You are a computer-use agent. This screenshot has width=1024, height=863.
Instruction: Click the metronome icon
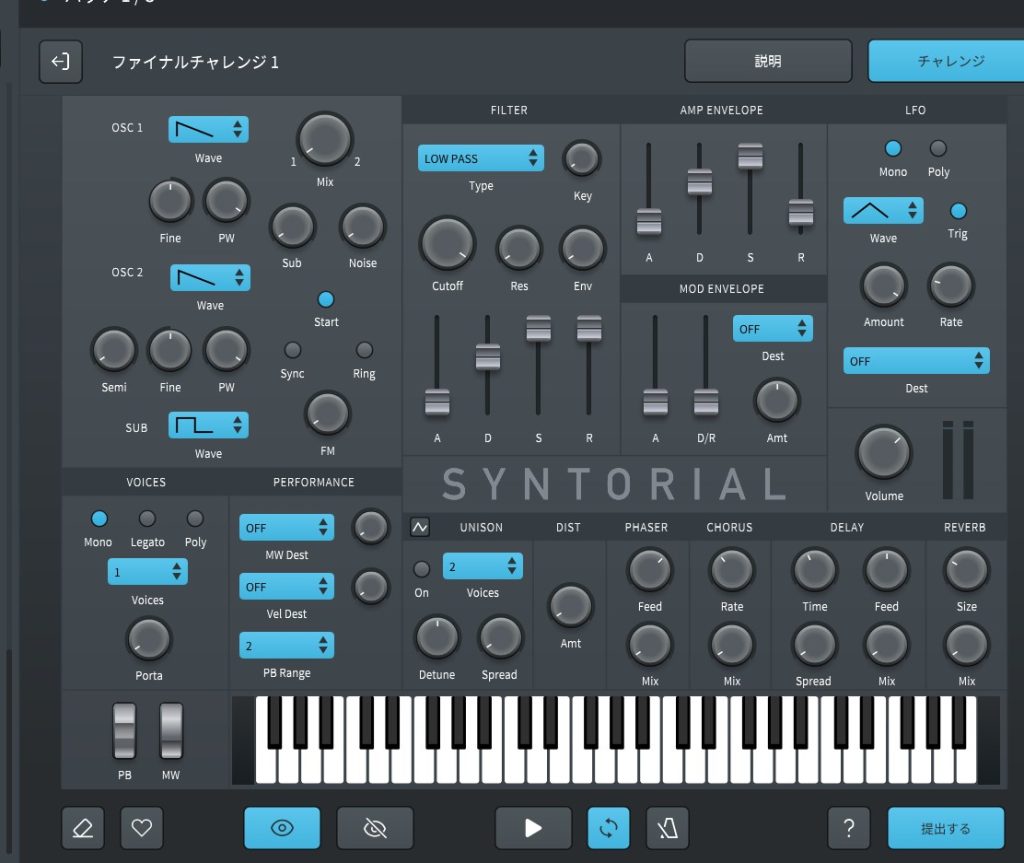[667, 828]
